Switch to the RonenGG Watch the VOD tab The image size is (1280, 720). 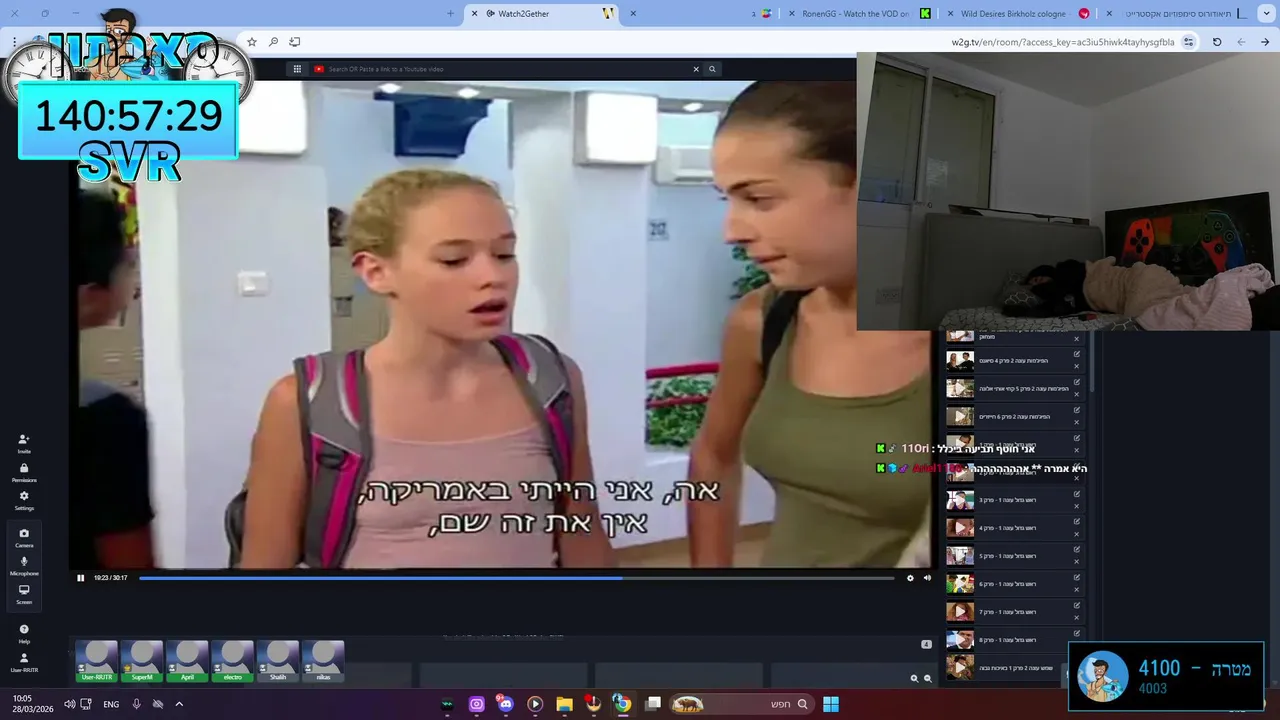[855, 13]
